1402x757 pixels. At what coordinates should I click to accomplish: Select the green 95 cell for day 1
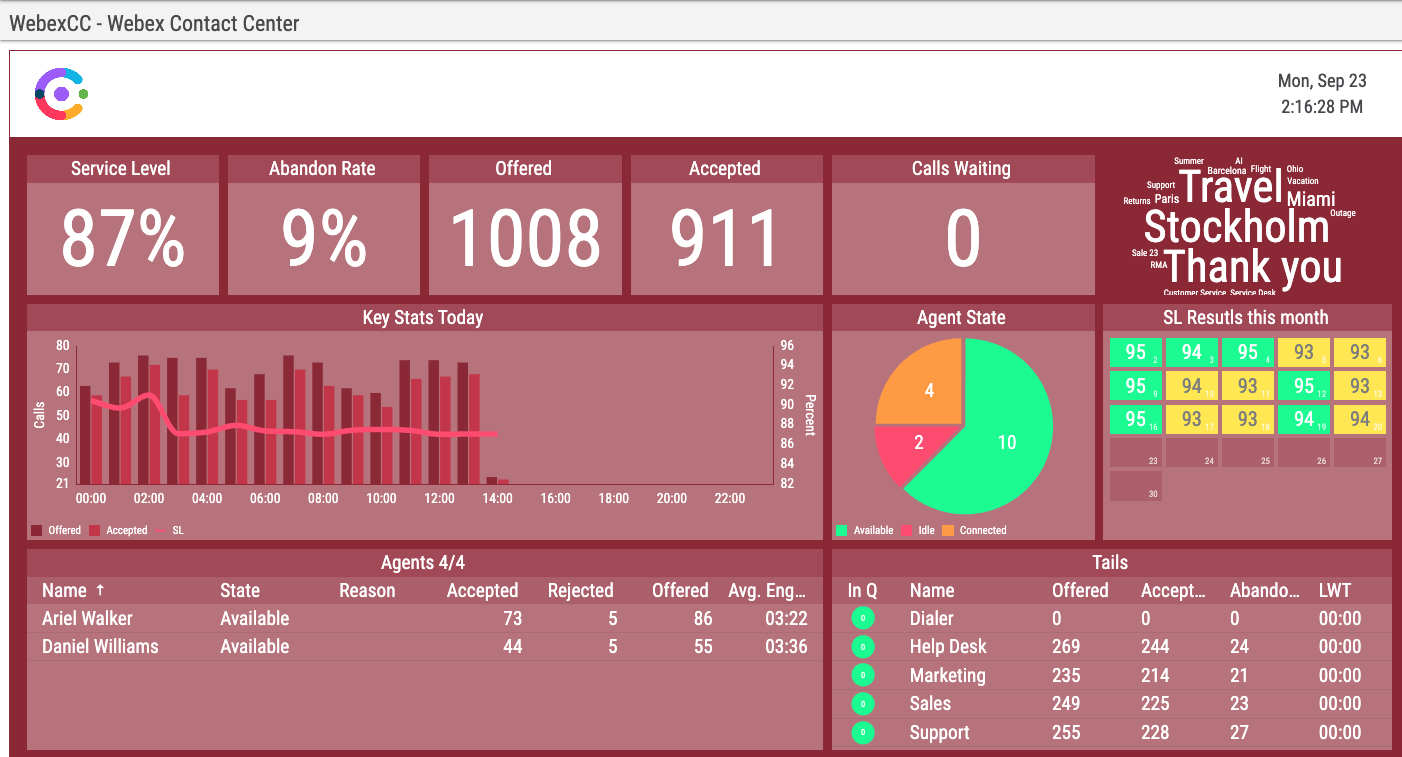[1135, 352]
